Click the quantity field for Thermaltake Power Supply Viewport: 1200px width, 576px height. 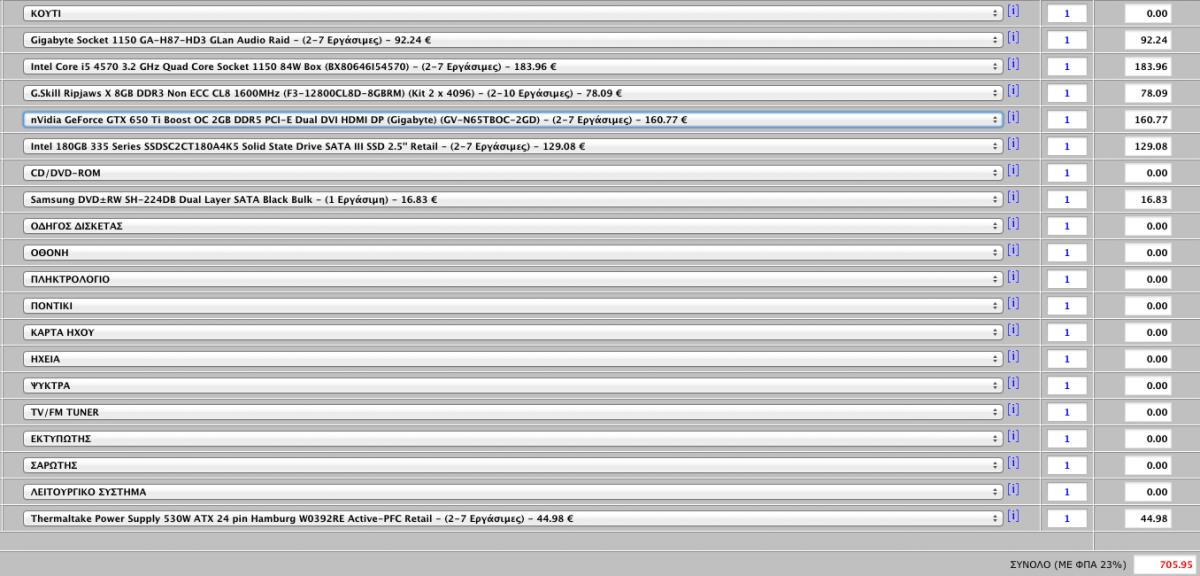click(1067, 519)
